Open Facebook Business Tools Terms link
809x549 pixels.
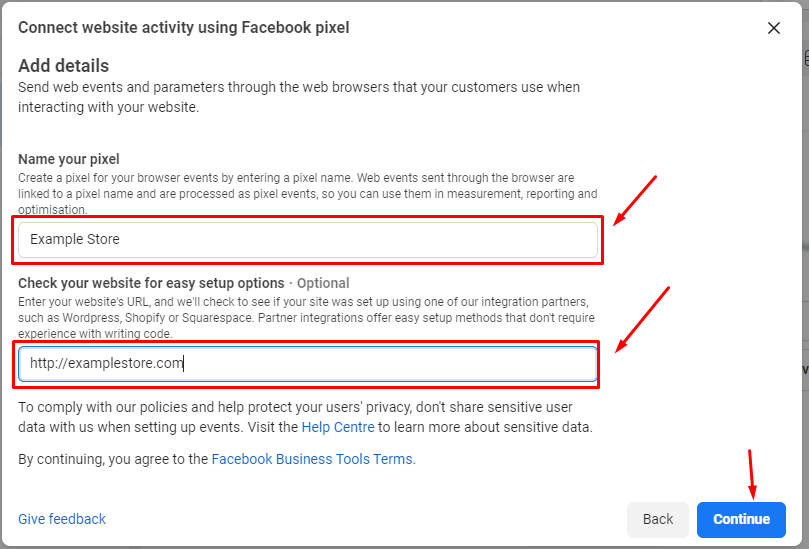(x=313, y=459)
